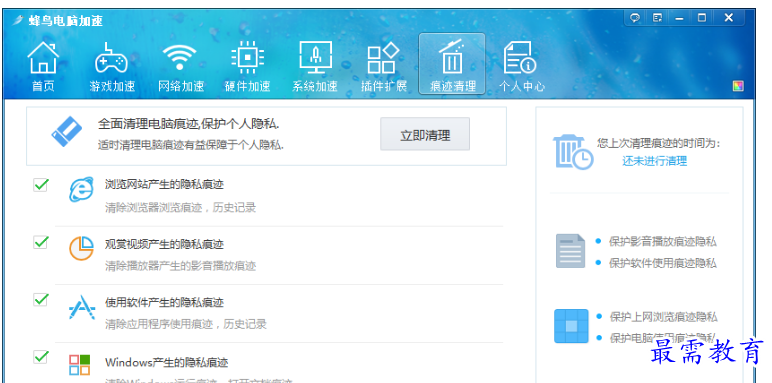Click 清除浏览器浏览痕迹，历史记录 description

point(180,207)
